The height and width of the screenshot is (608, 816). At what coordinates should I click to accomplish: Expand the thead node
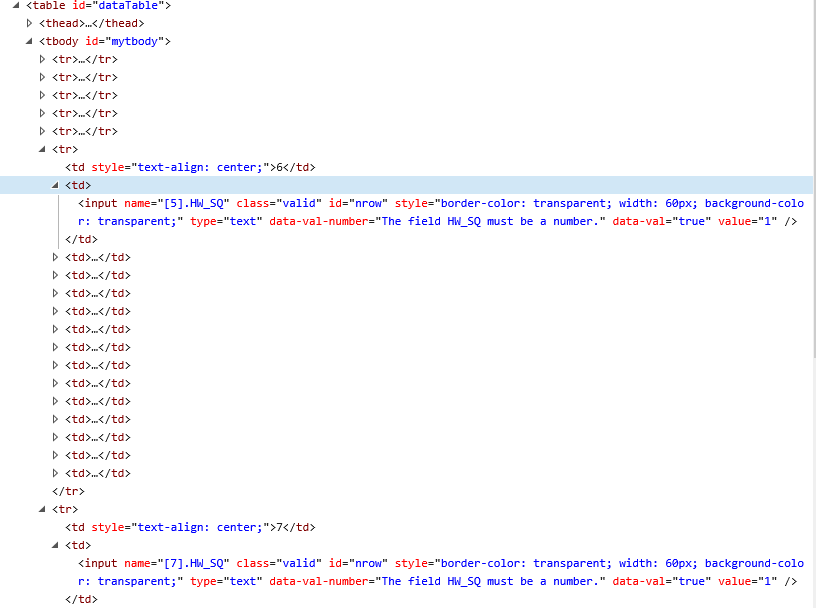pyautogui.click(x=29, y=23)
